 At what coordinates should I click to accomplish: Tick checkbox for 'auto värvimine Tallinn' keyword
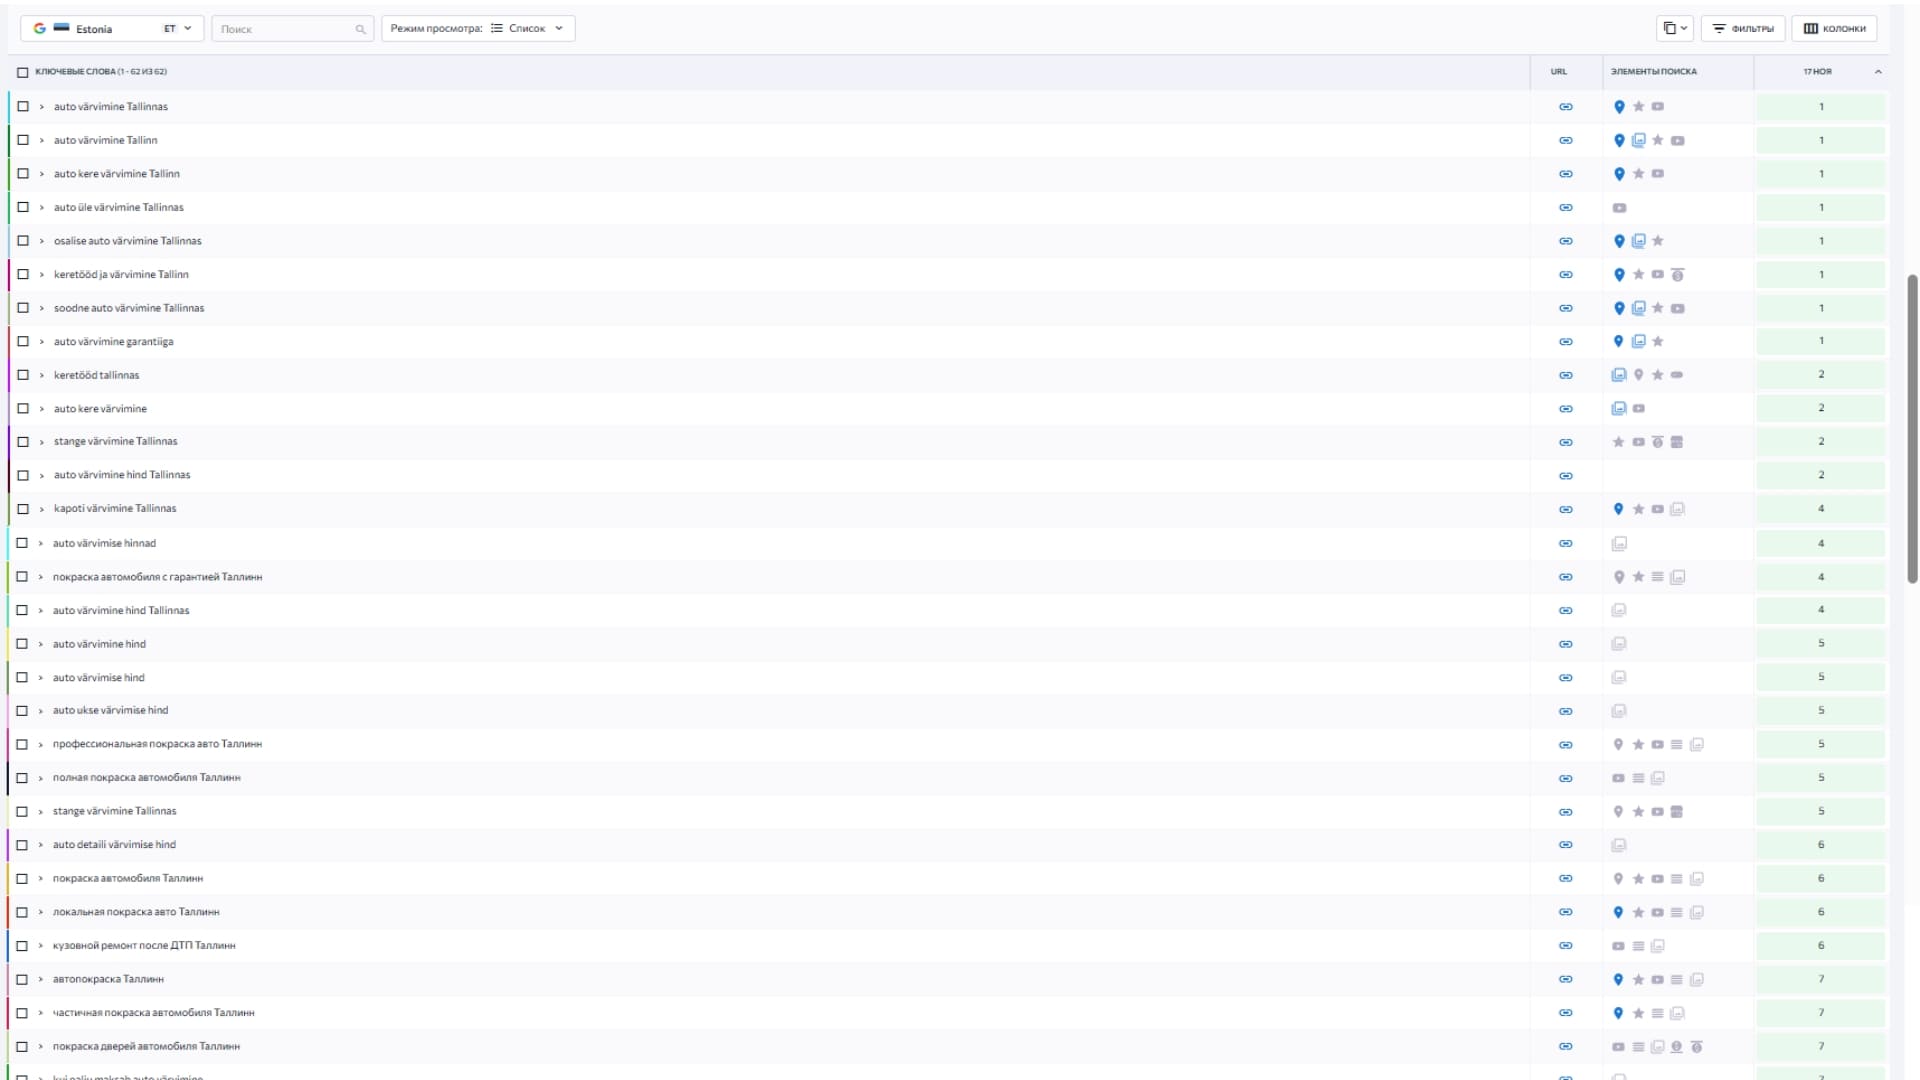(23, 140)
